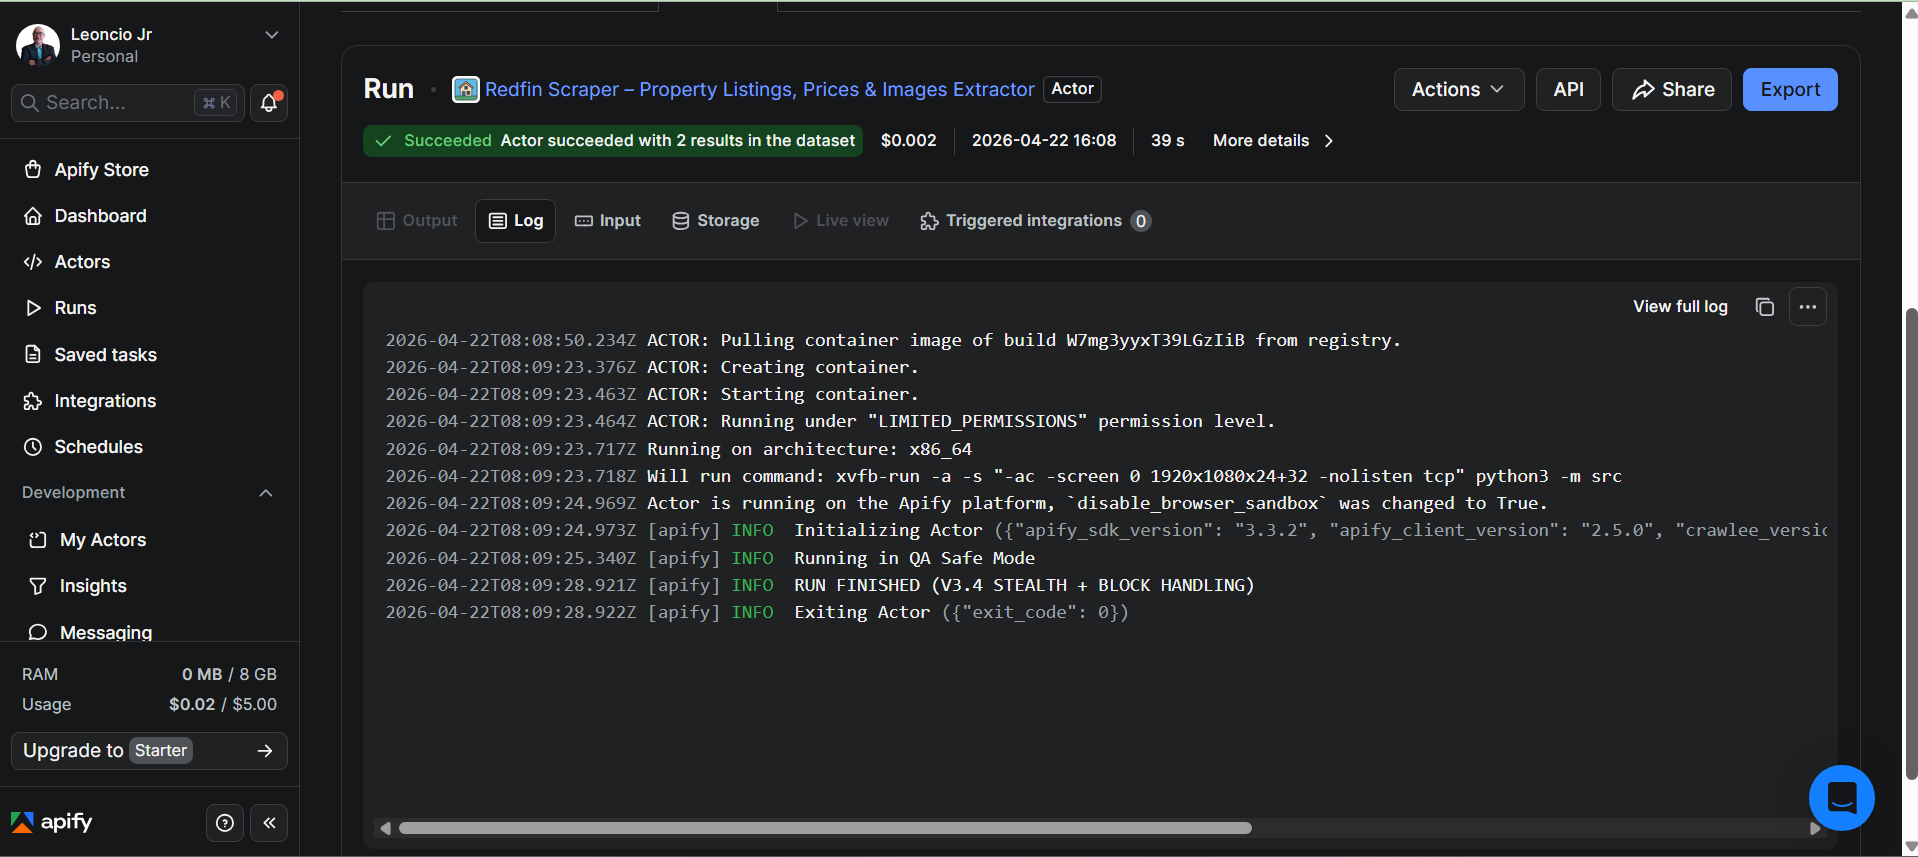Click the blue Export button

click(x=1790, y=89)
